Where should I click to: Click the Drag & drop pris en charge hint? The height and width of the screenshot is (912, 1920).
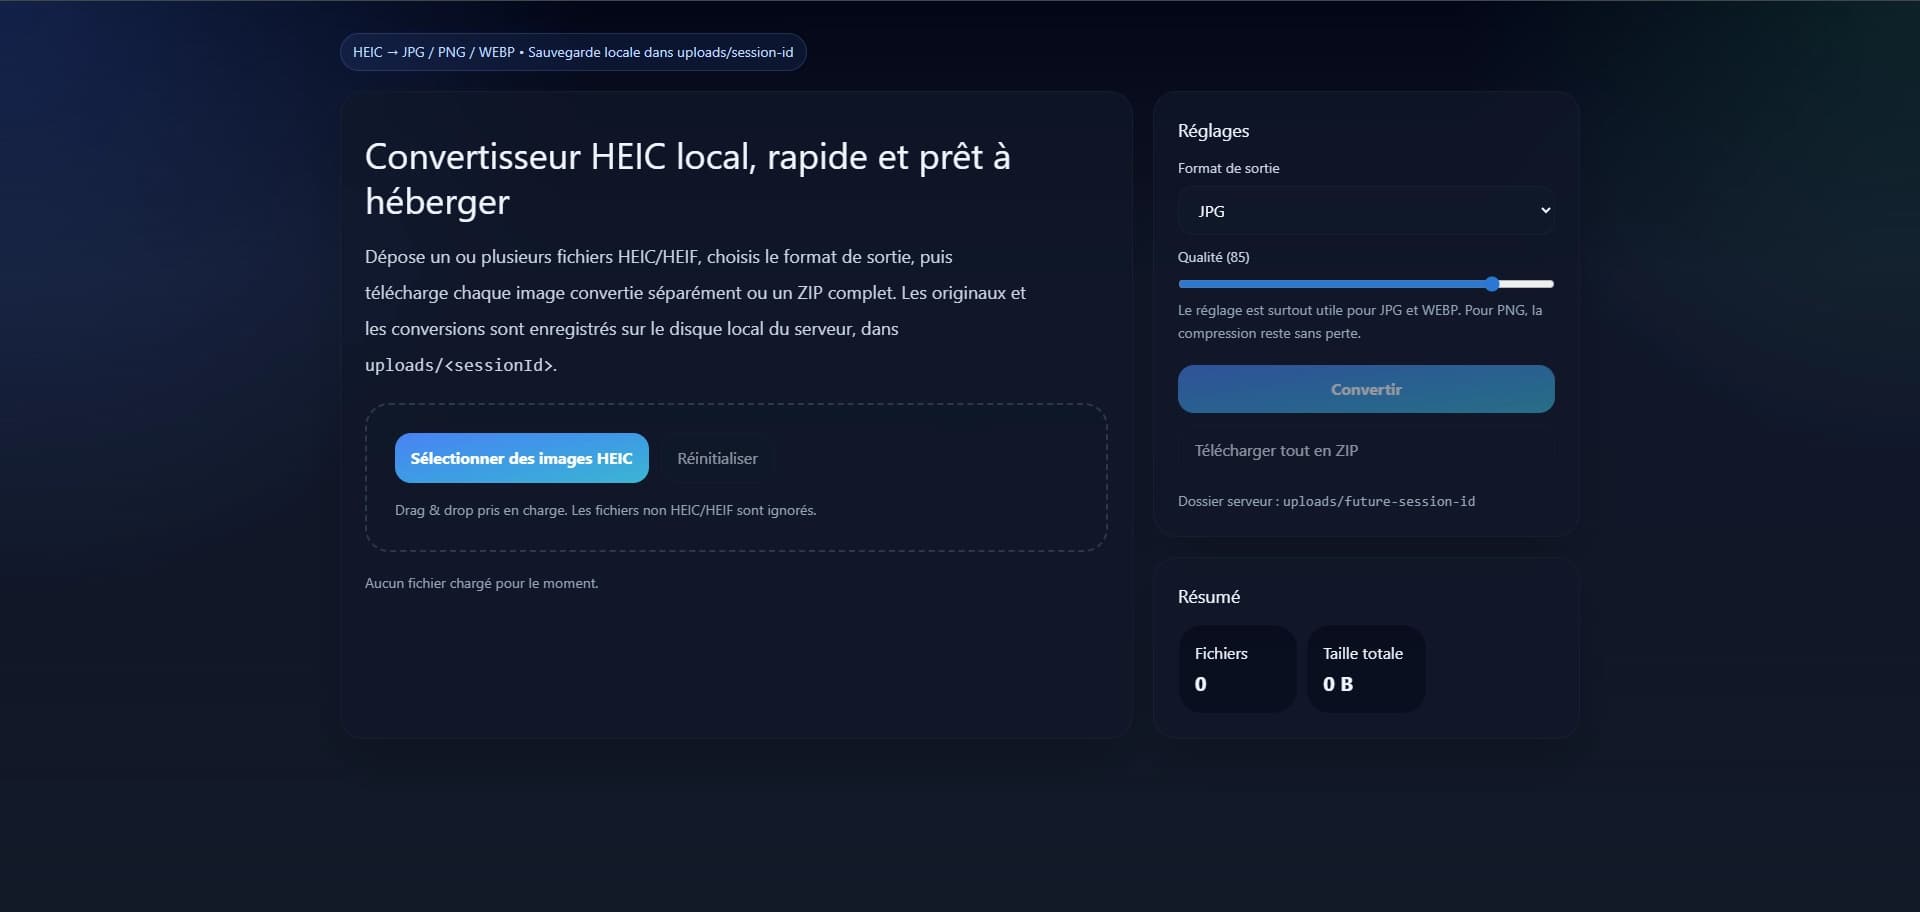605,510
